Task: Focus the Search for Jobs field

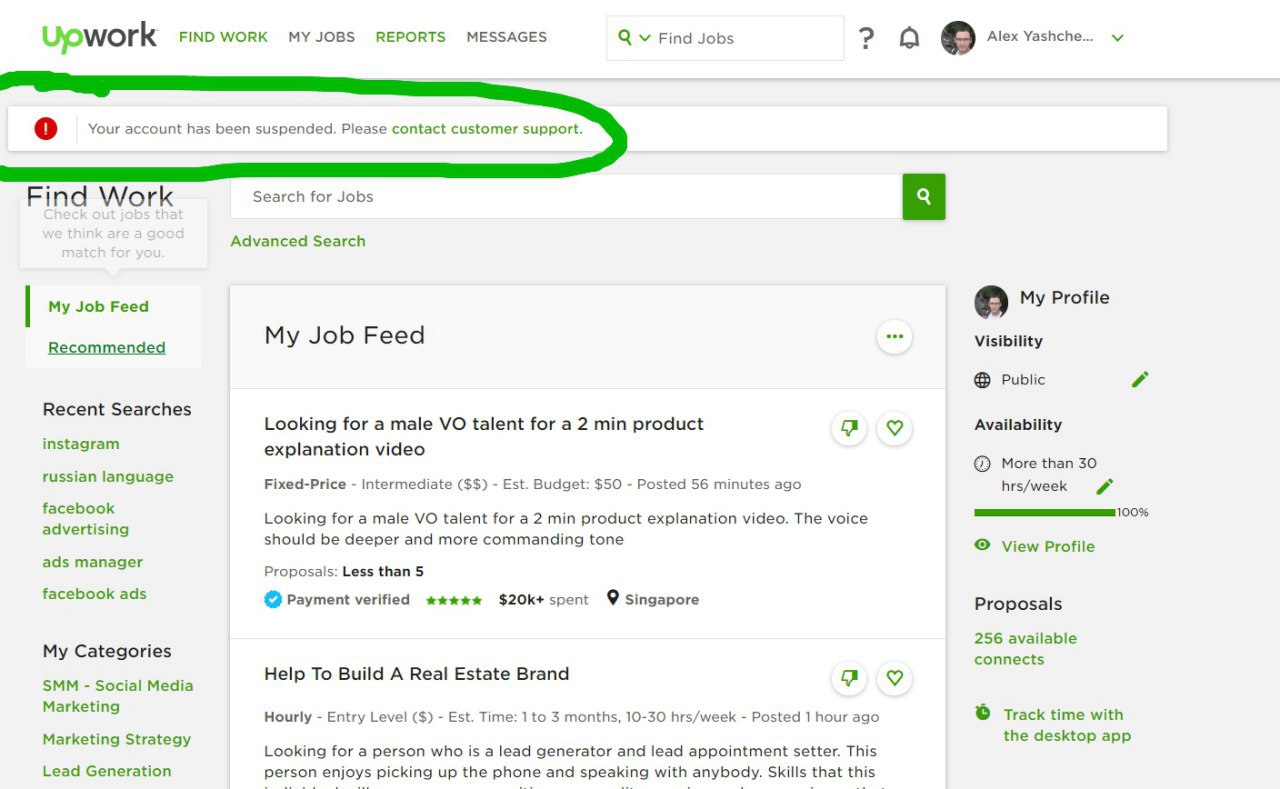Action: pos(566,197)
